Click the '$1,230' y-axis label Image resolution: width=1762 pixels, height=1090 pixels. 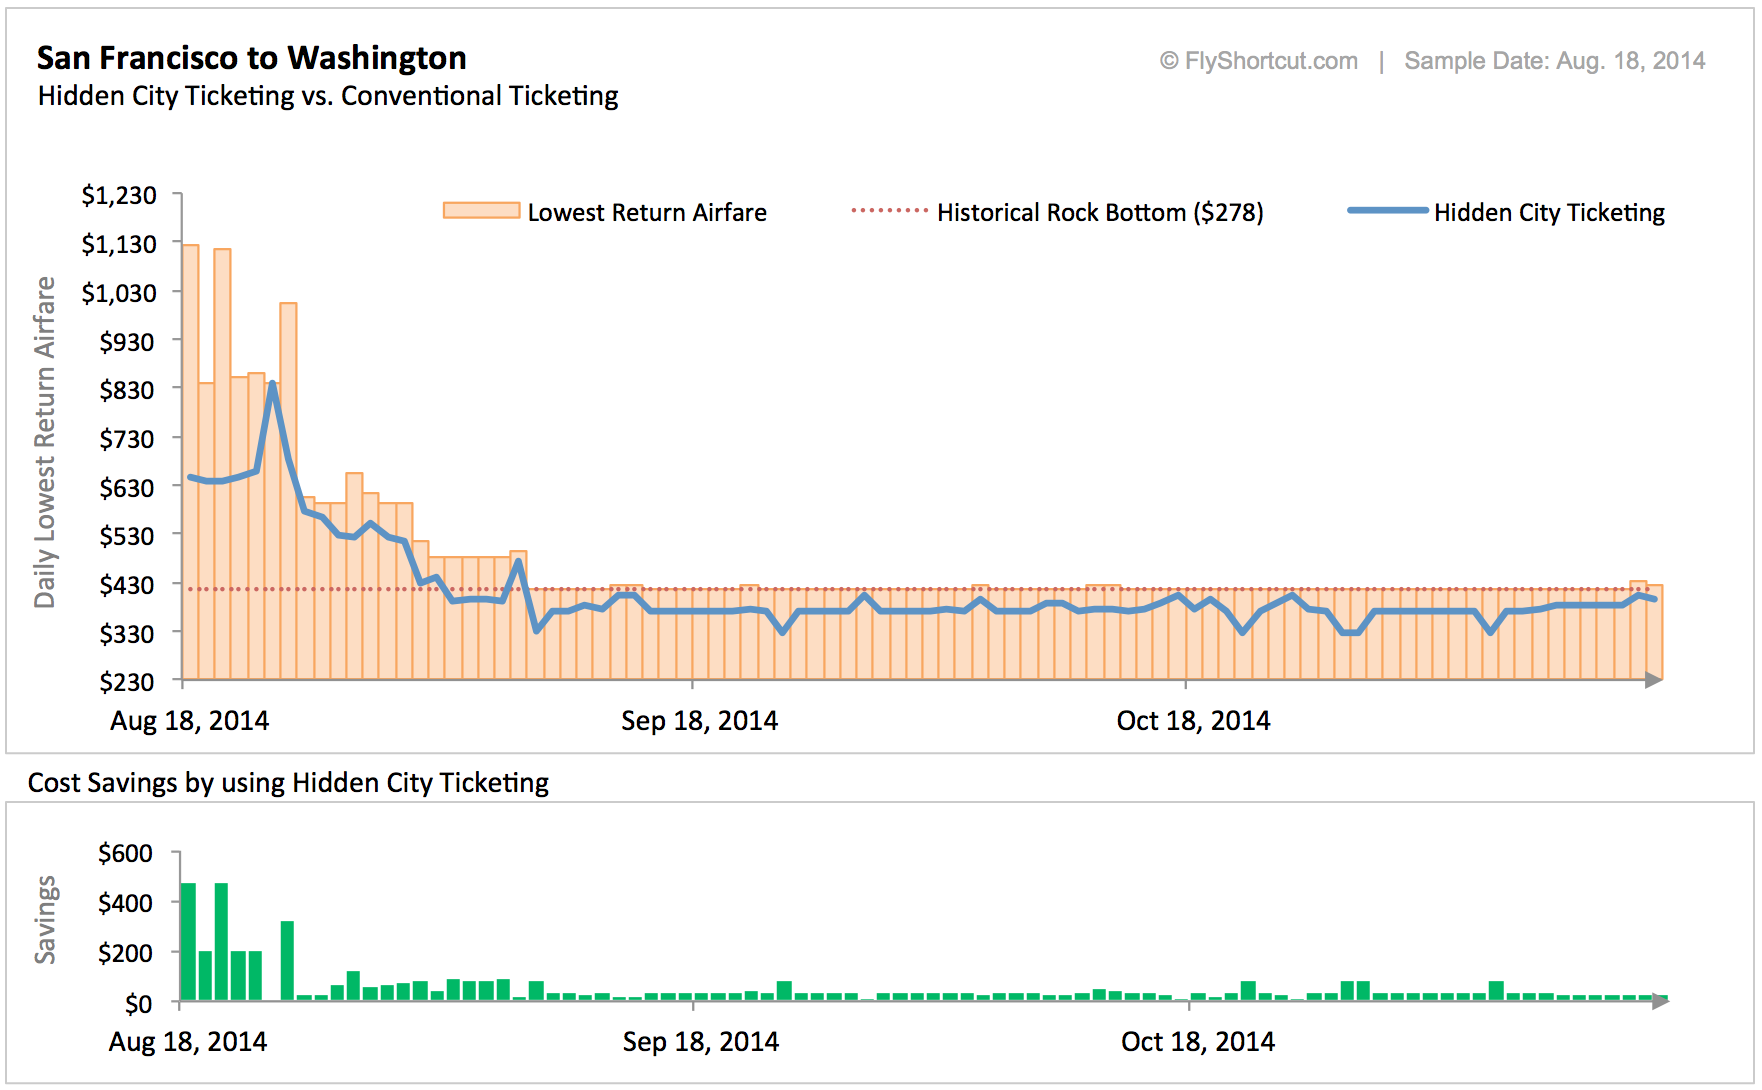point(119,195)
